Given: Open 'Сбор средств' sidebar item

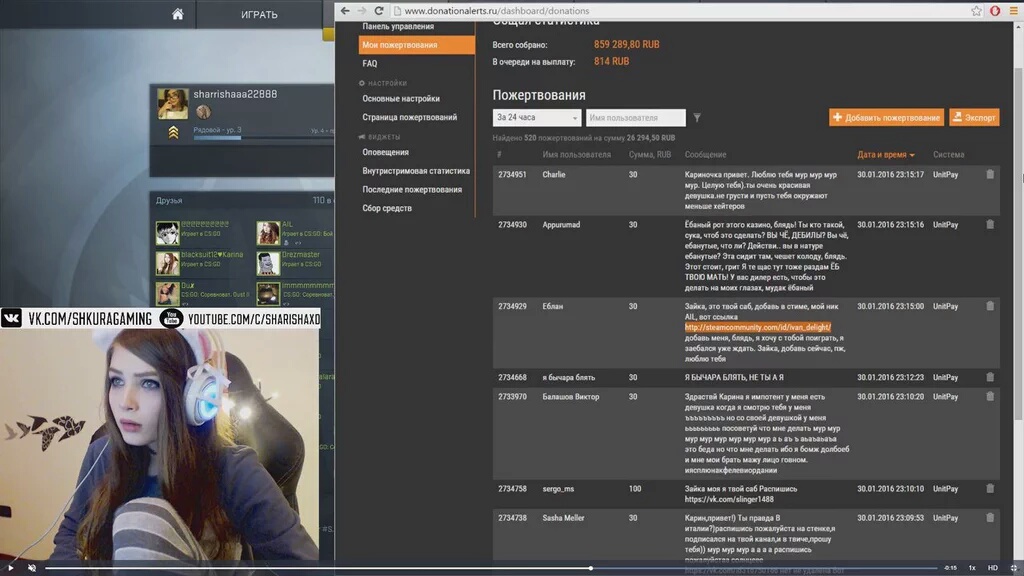Looking at the screenshot, I should click(387, 208).
